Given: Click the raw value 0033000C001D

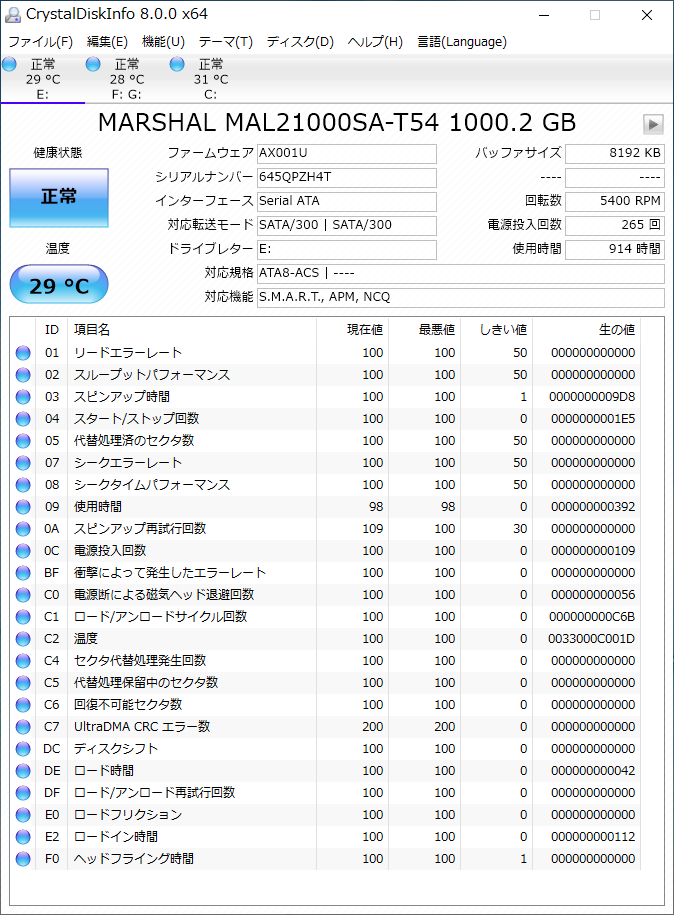Looking at the screenshot, I should (x=591, y=639).
